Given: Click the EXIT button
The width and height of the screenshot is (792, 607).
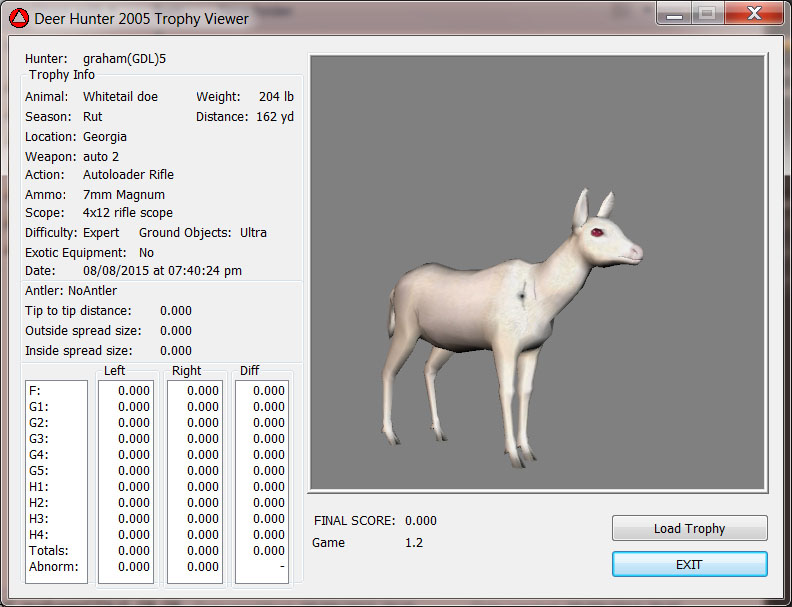Looking at the screenshot, I should [x=689, y=564].
